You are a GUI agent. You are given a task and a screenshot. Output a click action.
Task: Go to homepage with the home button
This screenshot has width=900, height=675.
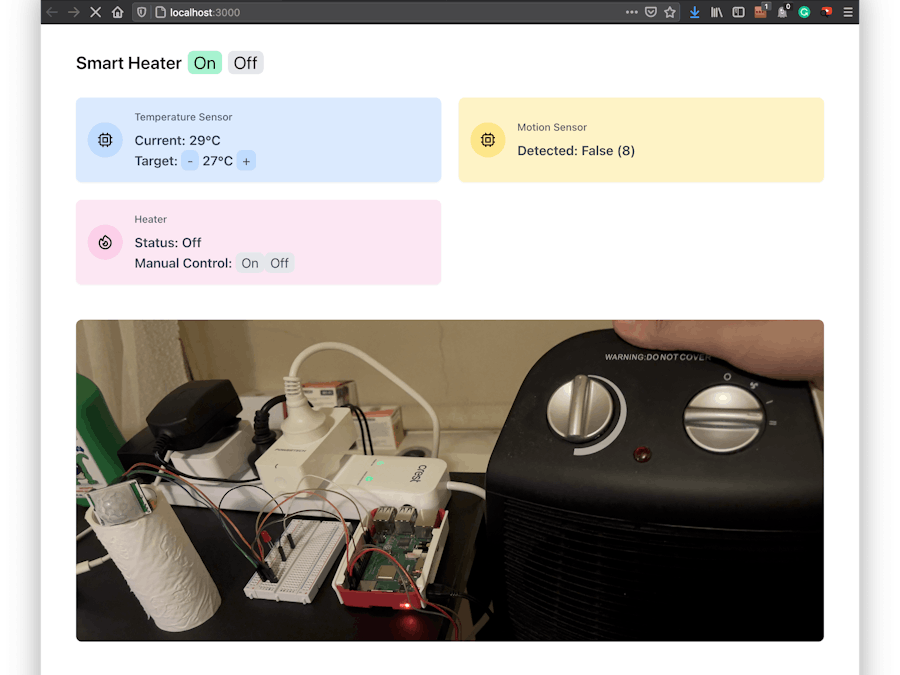pos(117,12)
